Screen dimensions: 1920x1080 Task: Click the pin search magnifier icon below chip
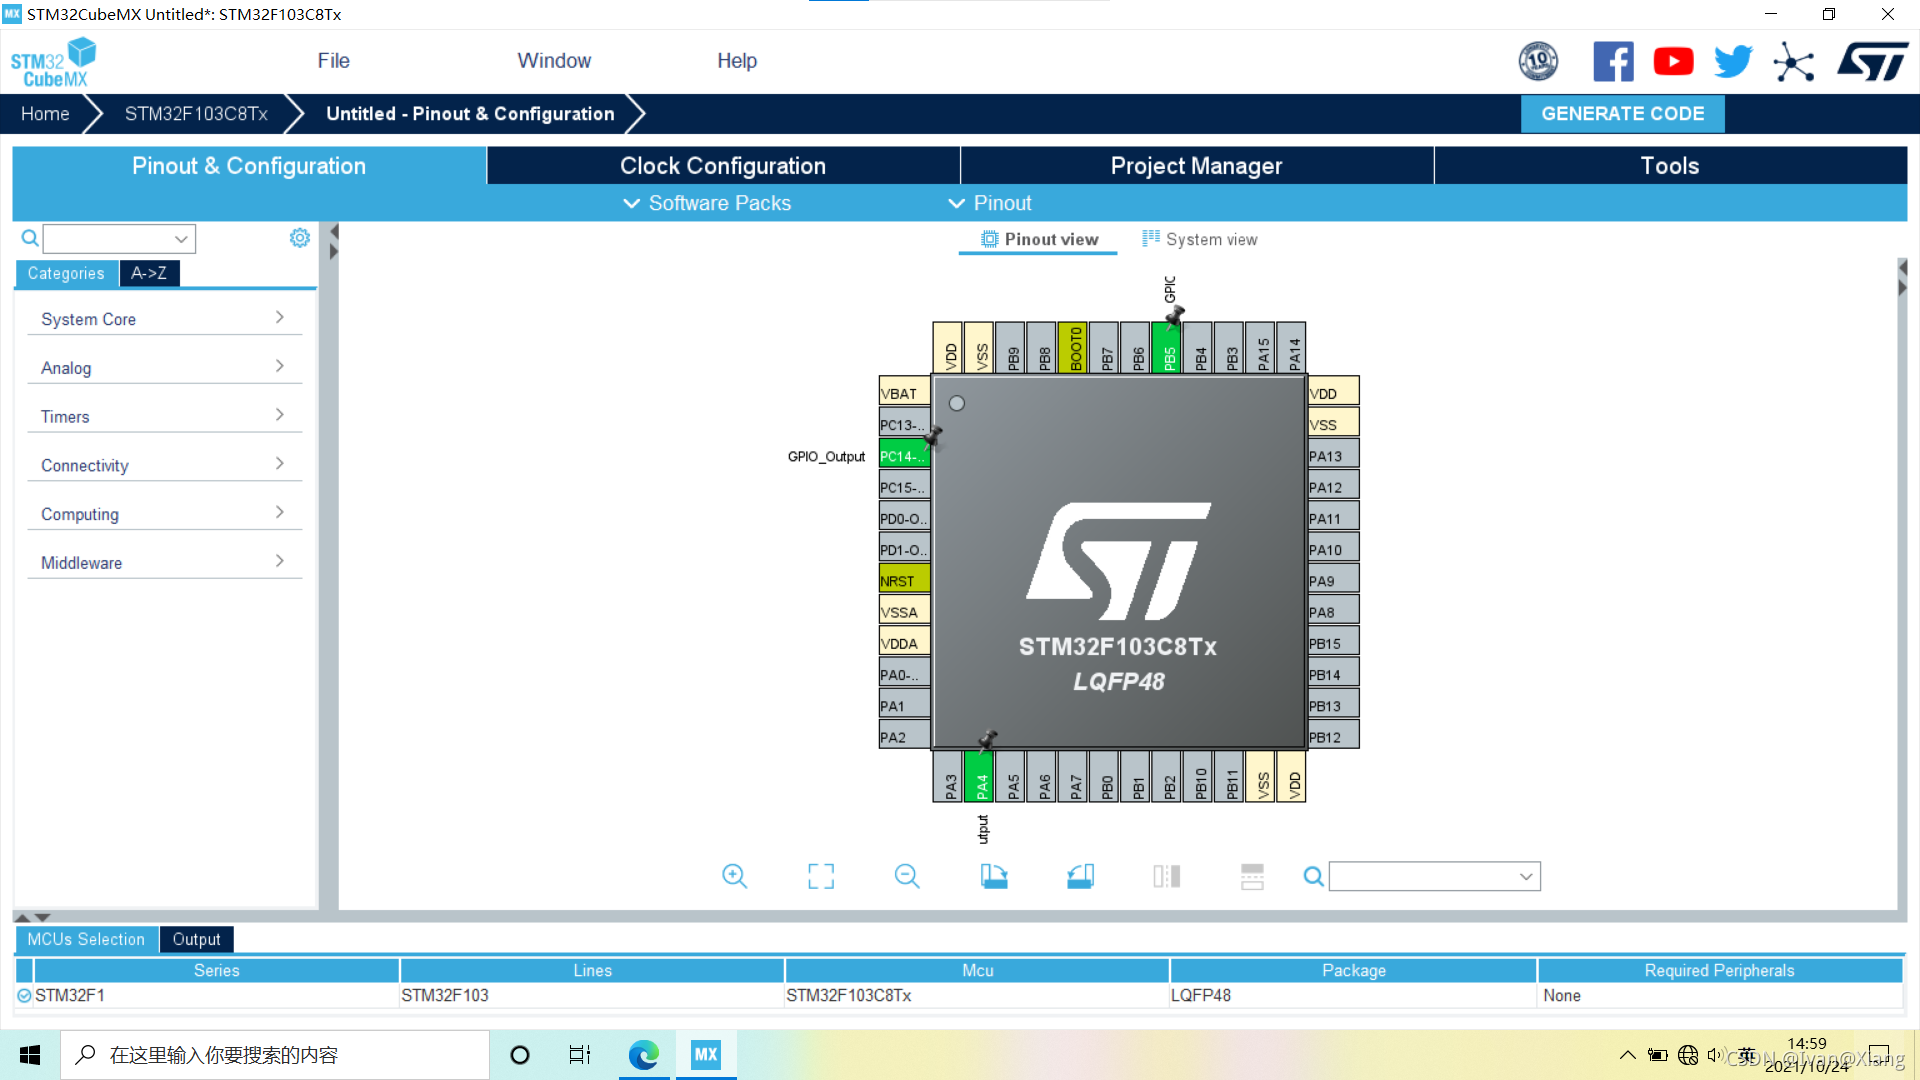click(1314, 877)
